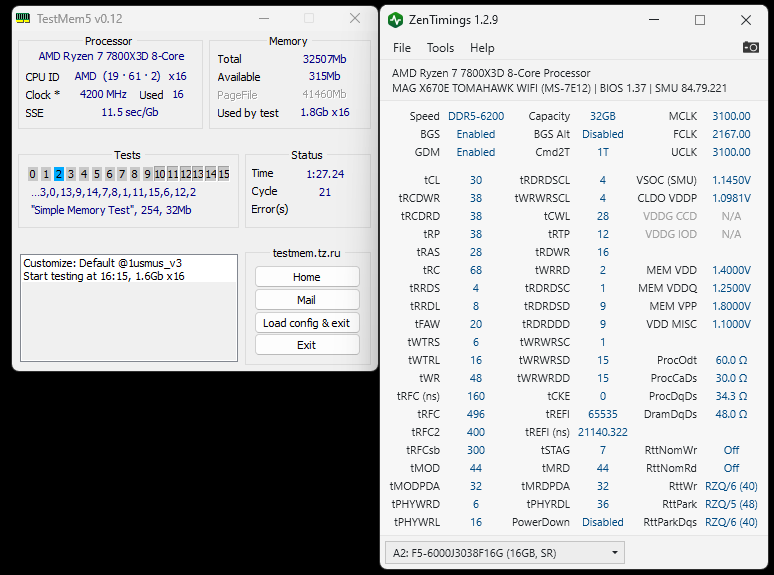Click the testmem.tz.ru label
This screenshot has width=774, height=575.
pos(307,253)
